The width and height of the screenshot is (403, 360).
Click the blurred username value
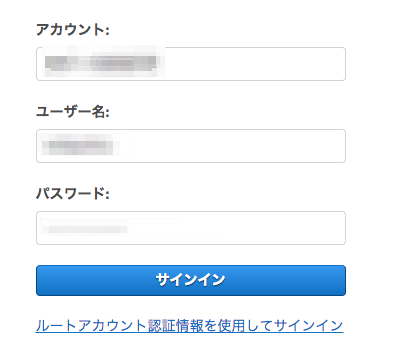coord(78,145)
